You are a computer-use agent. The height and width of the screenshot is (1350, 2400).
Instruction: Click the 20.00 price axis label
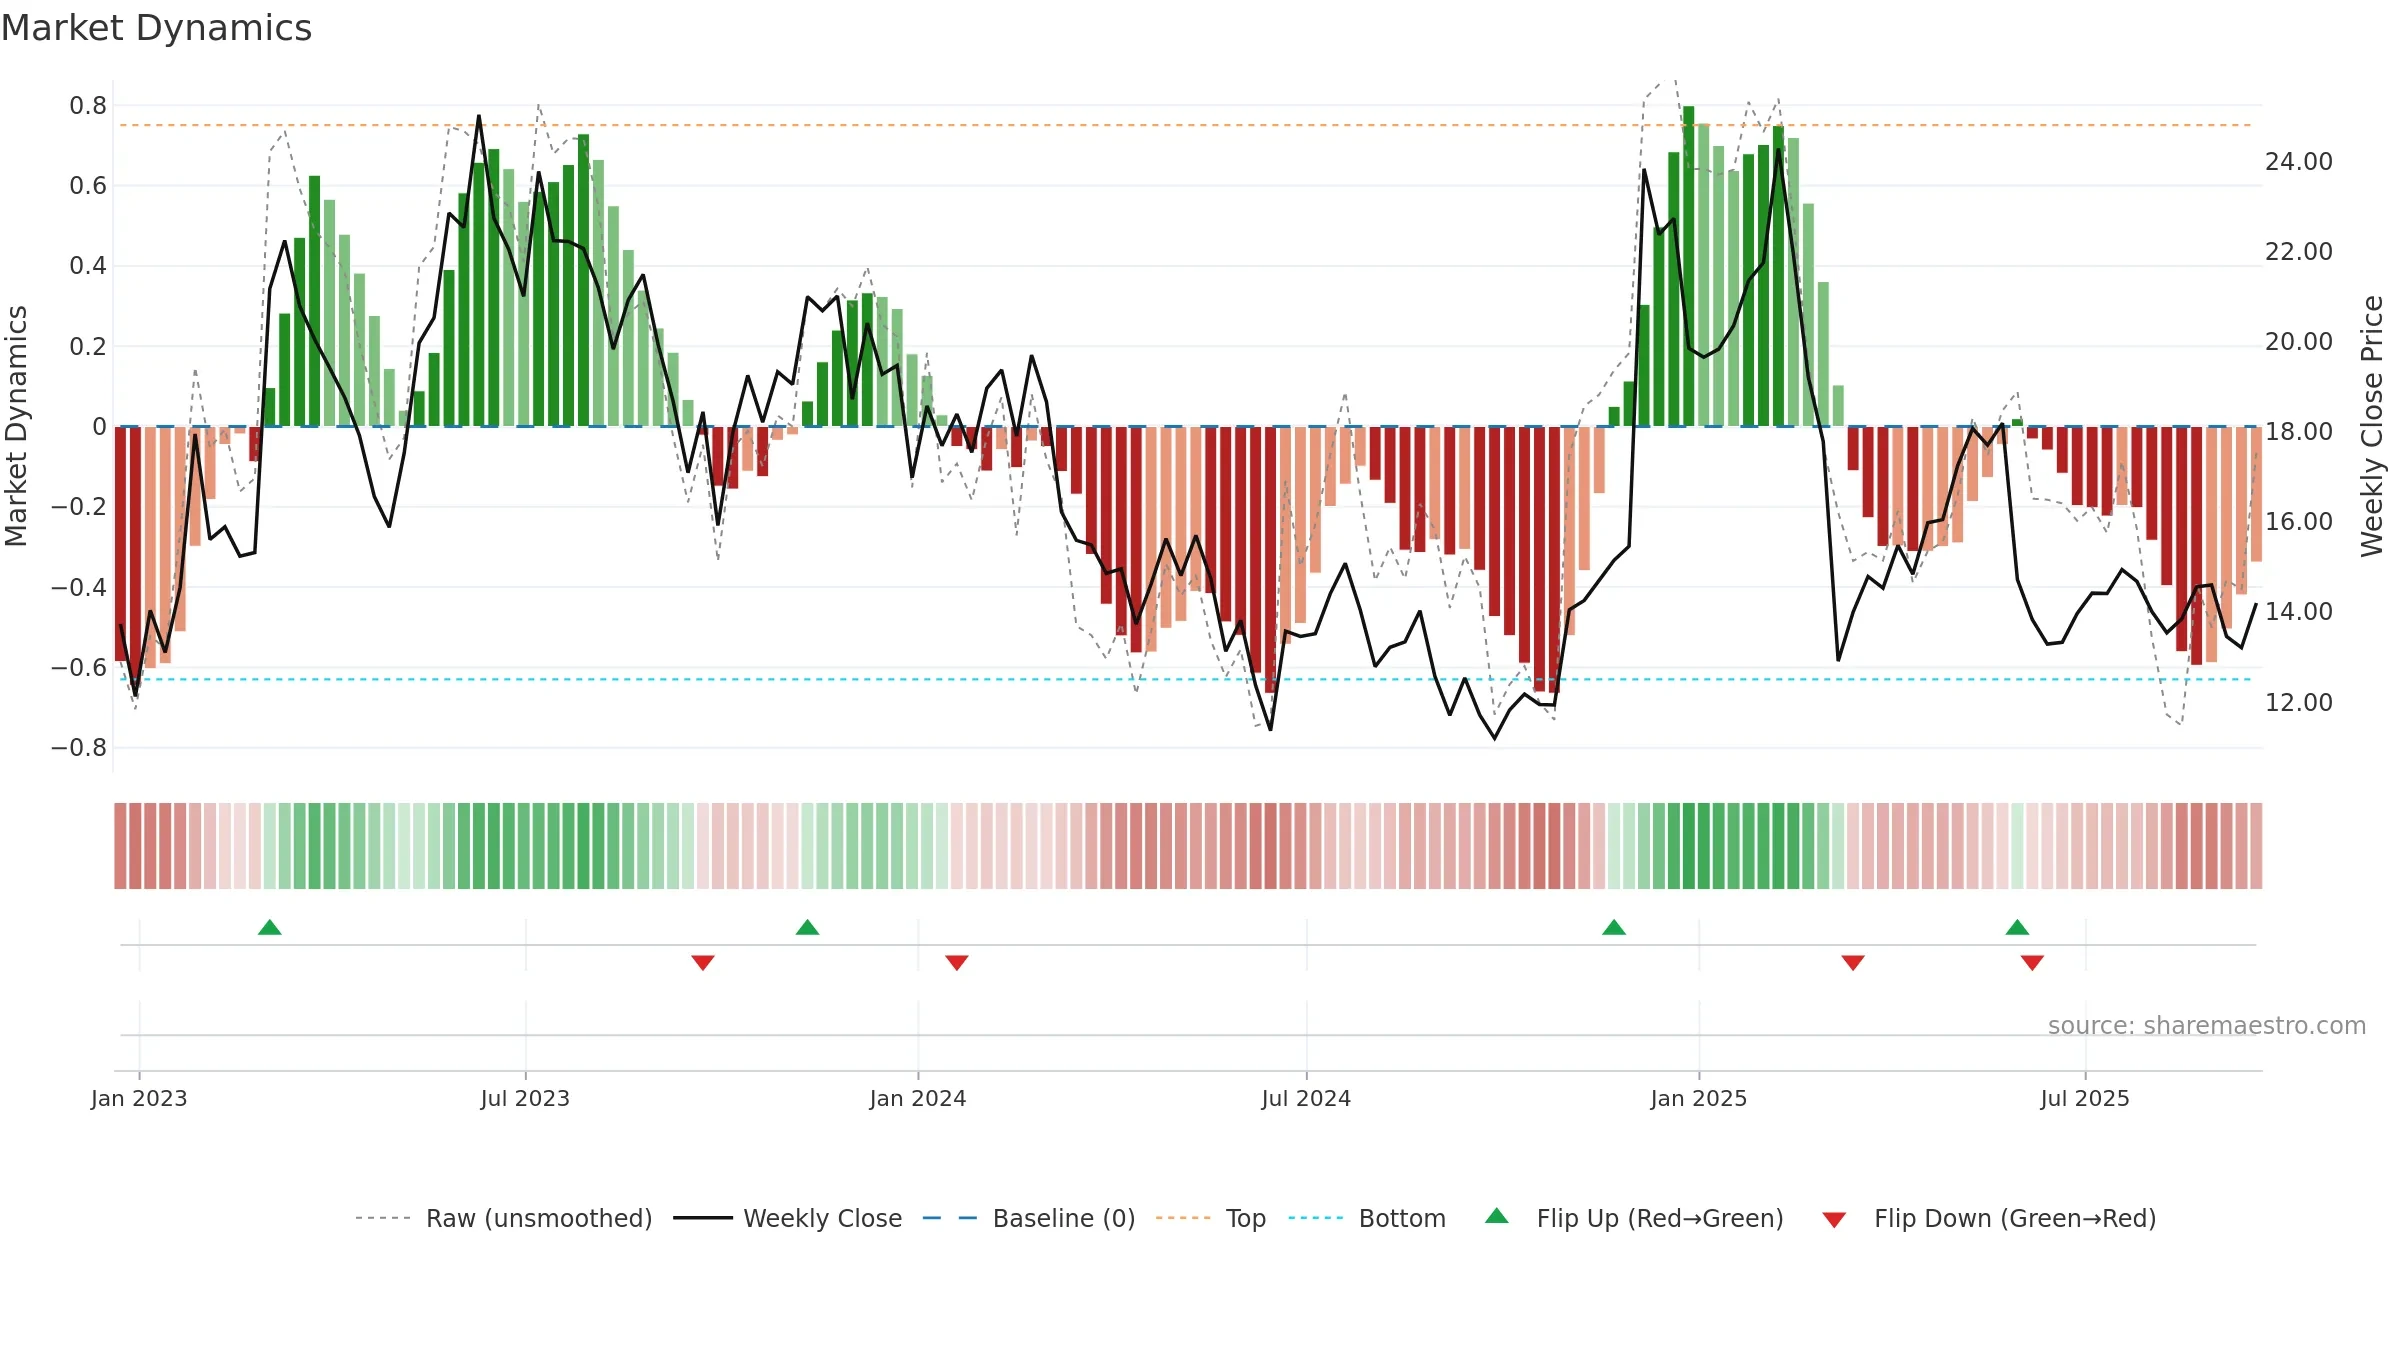(x=2299, y=342)
